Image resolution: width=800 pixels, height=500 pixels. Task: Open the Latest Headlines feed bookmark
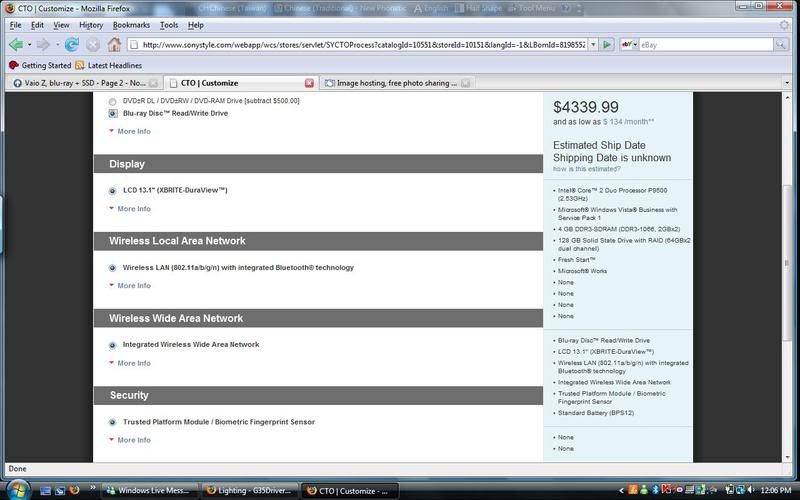click(x=109, y=65)
